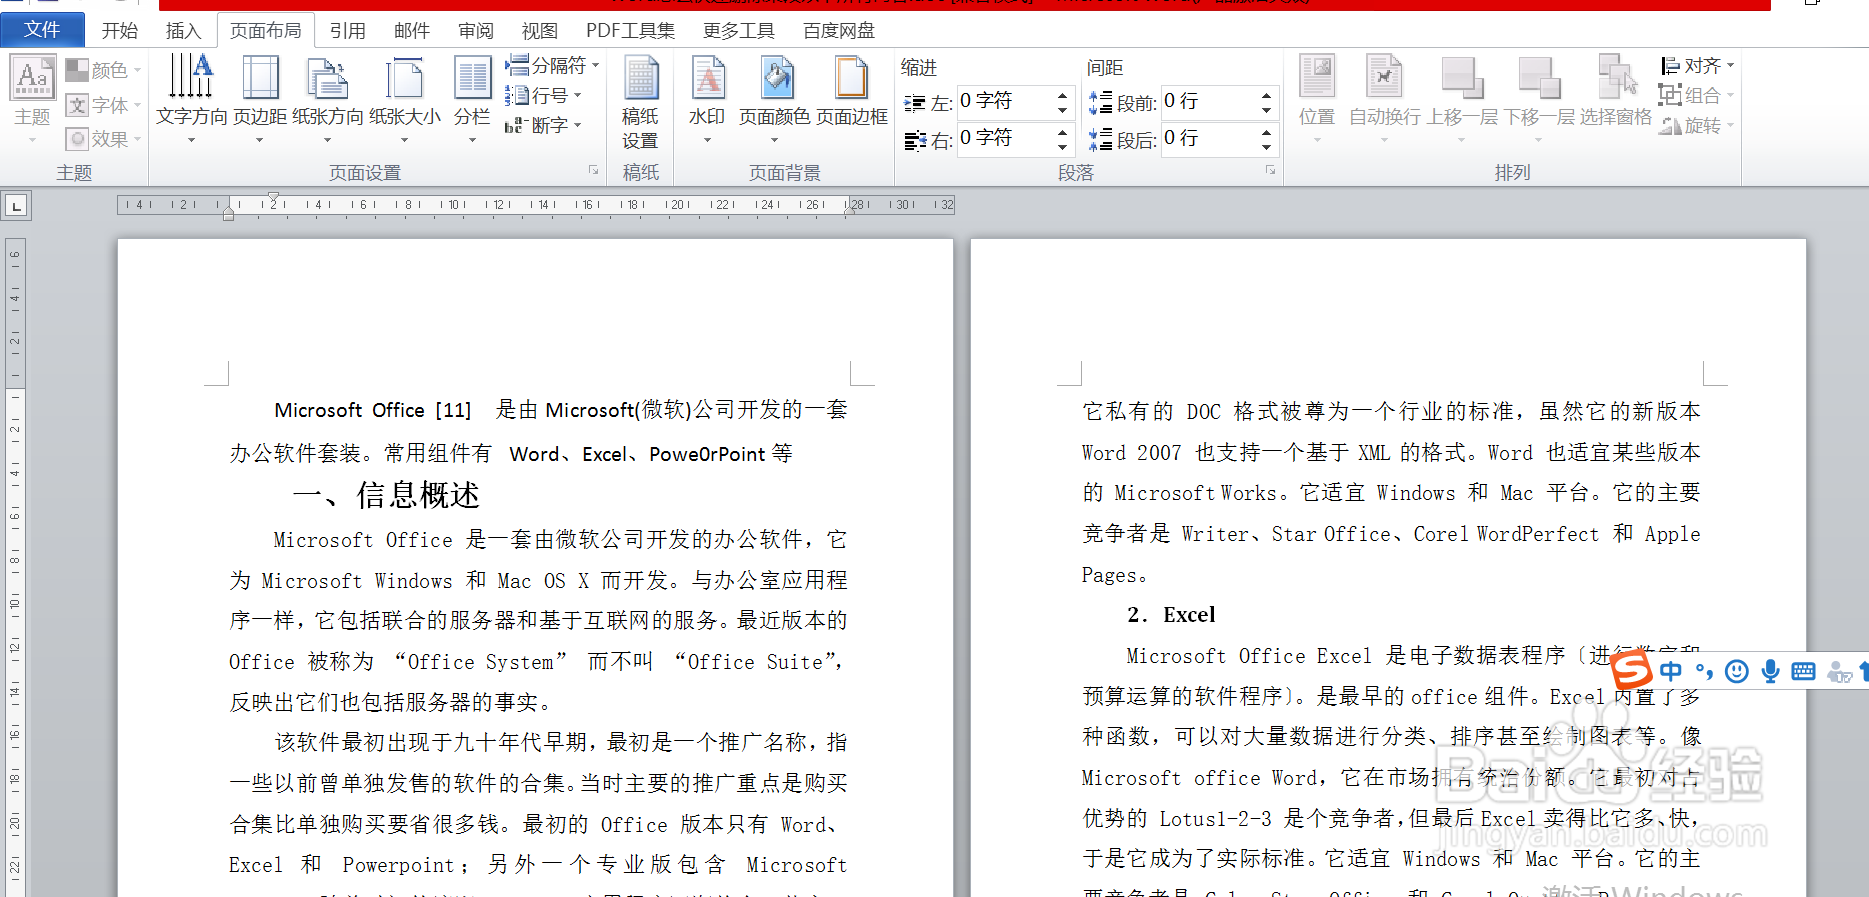Viewport: 1869px width, 897px height.
Task: Open the 页面设置 dialog launcher
Action: tap(593, 171)
